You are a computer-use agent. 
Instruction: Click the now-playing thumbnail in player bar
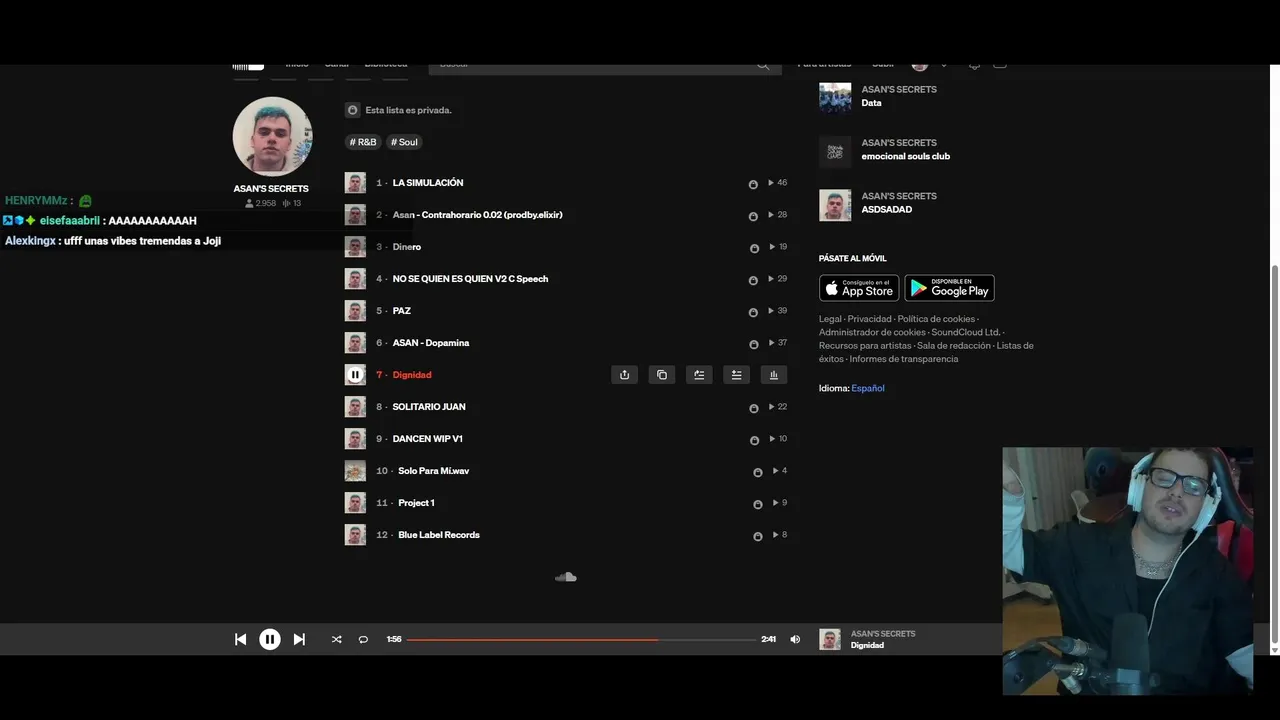click(830, 639)
